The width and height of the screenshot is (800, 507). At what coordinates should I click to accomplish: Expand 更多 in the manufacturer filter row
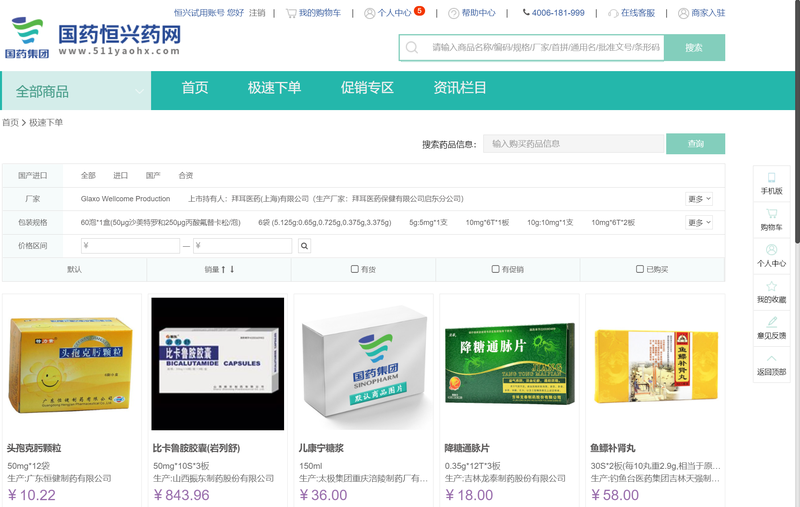pos(698,199)
